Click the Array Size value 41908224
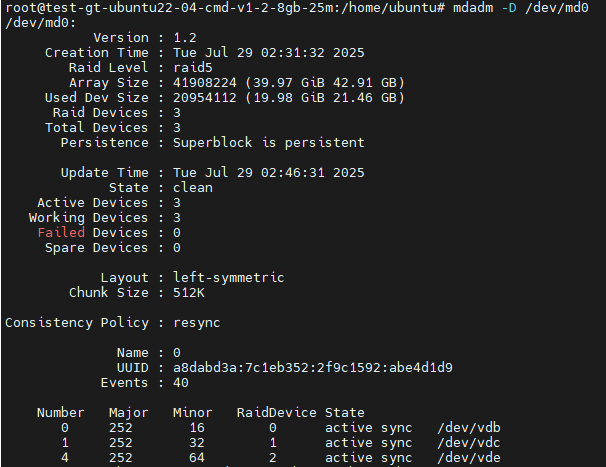The width and height of the screenshot is (606, 467). [205, 83]
